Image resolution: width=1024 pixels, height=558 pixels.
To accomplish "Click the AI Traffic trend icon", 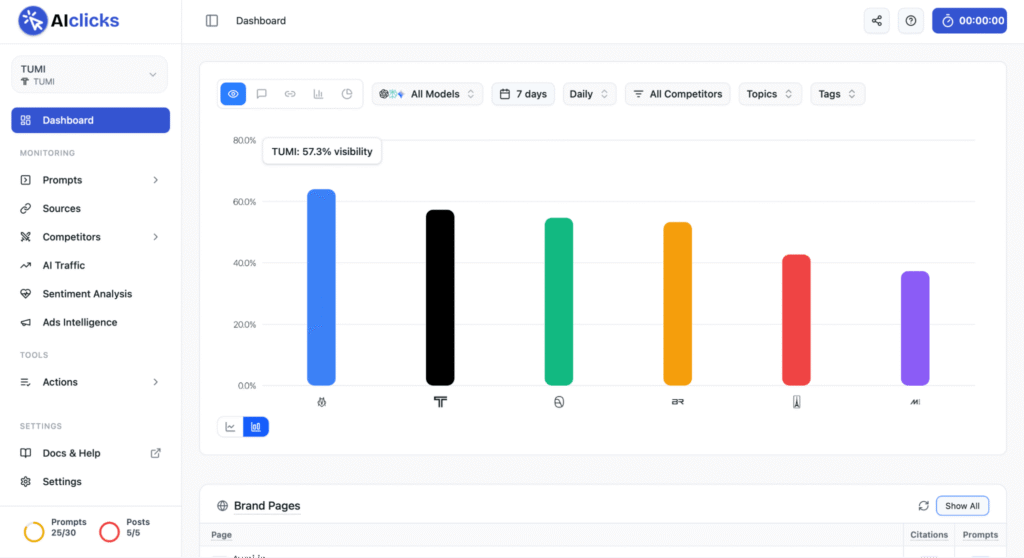I will coord(25,265).
